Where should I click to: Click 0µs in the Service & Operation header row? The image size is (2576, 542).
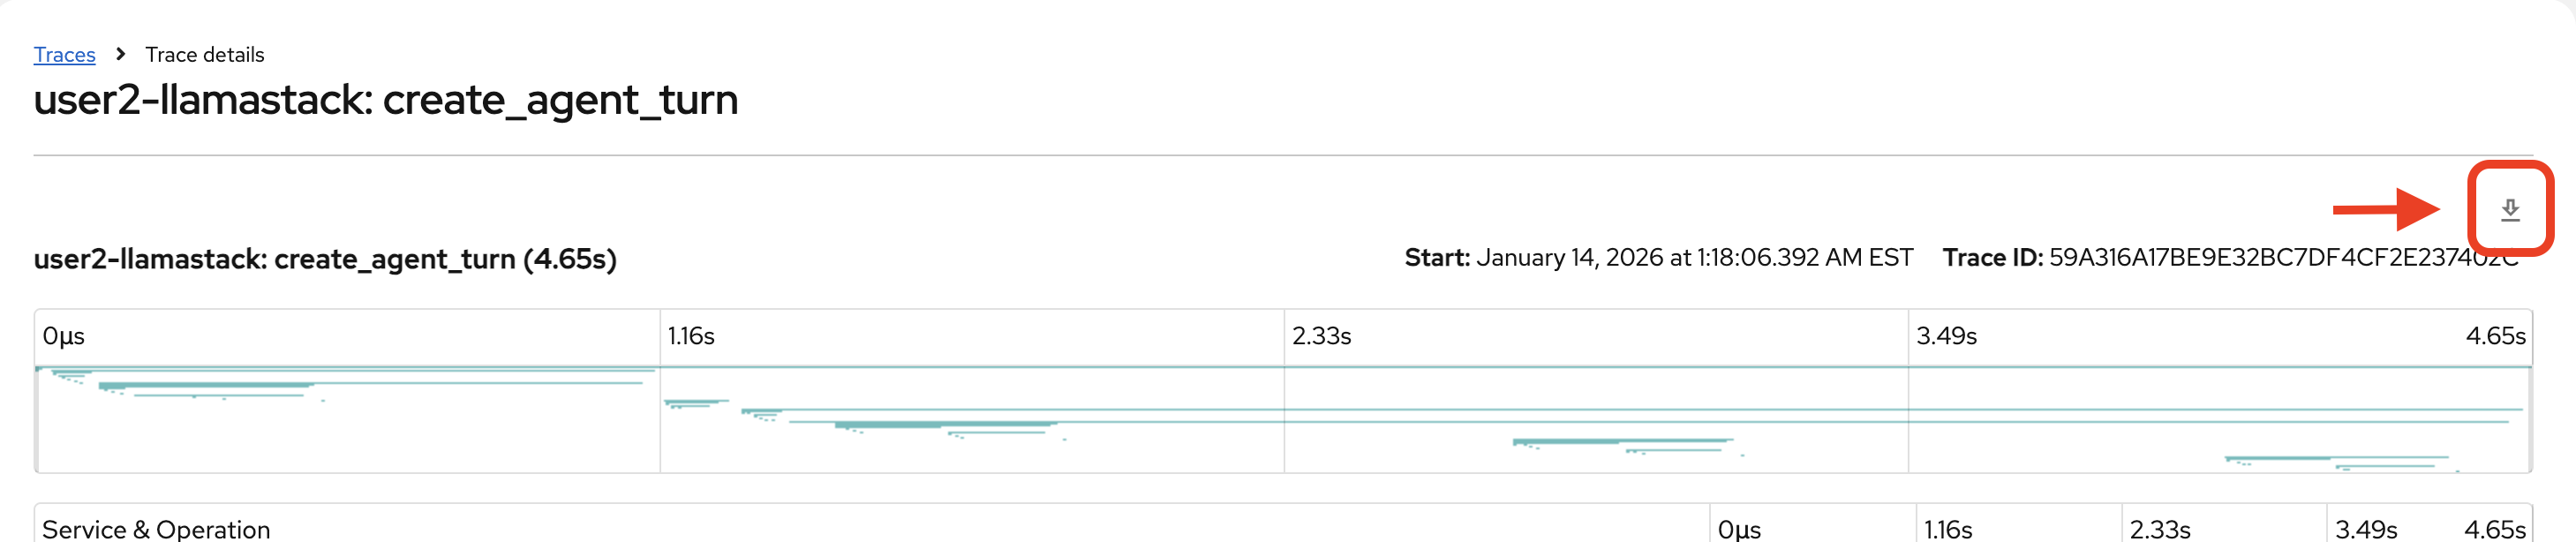1739,529
